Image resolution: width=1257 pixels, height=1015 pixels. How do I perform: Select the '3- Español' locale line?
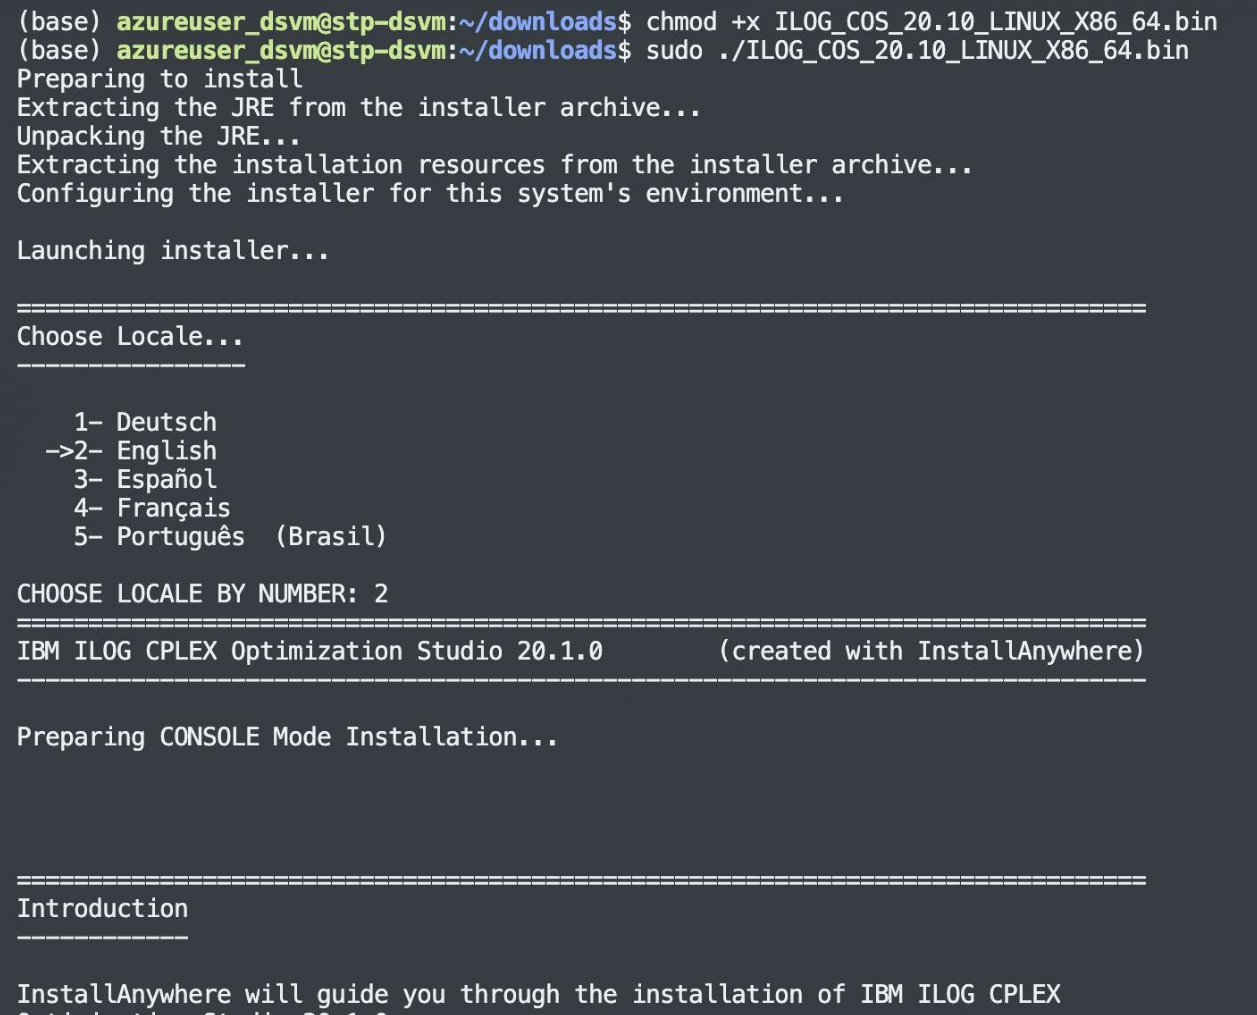coord(145,479)
